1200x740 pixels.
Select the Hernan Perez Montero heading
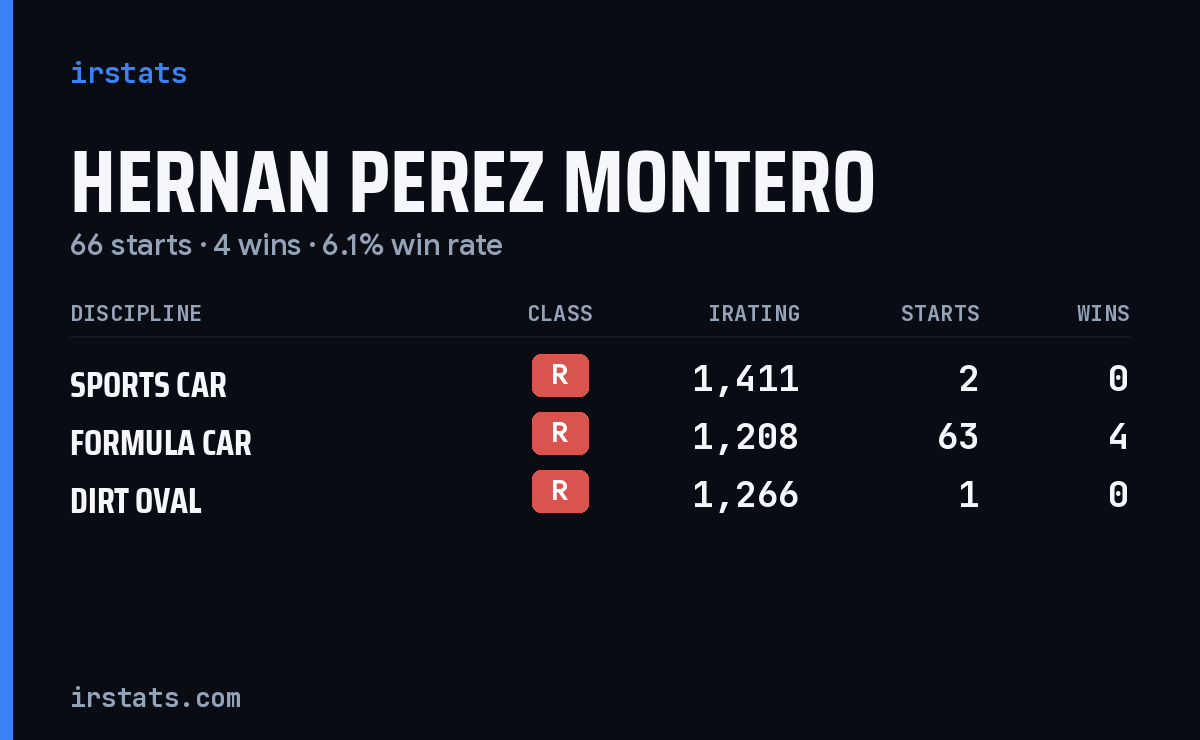pyautogui.click(x=473, y=184)
